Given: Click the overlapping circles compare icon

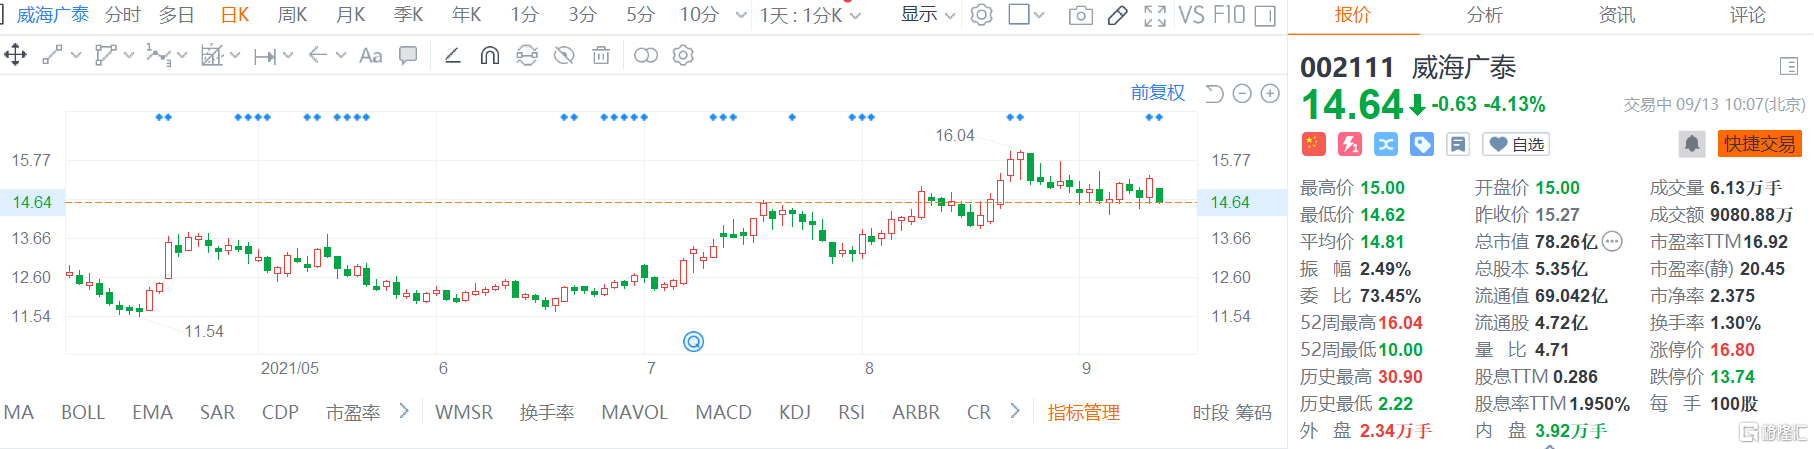Looking at the screenshot, I should [x=646, y=55].
